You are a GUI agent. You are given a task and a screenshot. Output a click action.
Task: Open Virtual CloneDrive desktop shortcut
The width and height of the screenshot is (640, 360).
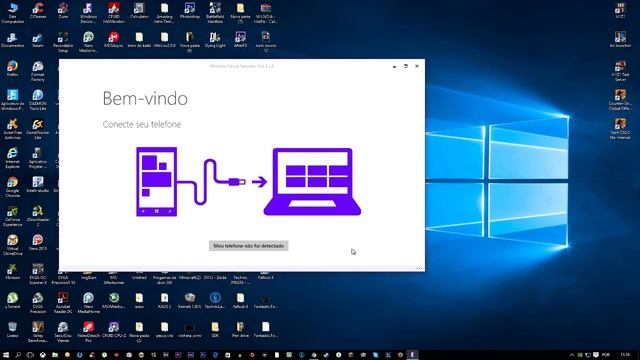coord(13,245)
